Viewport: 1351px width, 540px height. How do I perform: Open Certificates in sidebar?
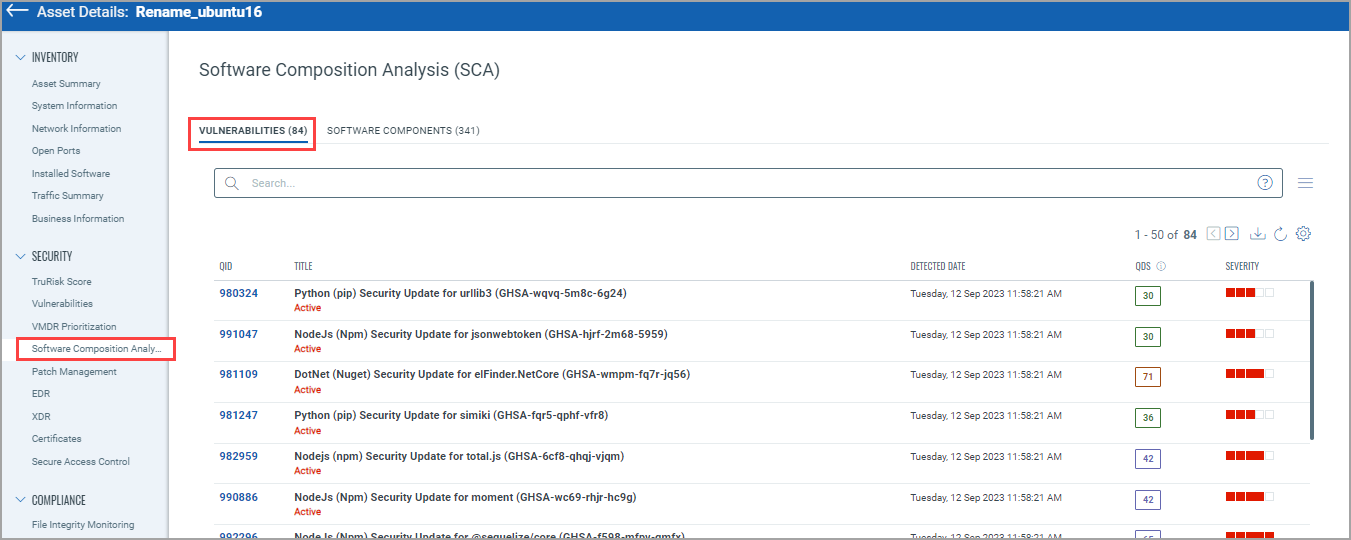(x=57, y=439)
